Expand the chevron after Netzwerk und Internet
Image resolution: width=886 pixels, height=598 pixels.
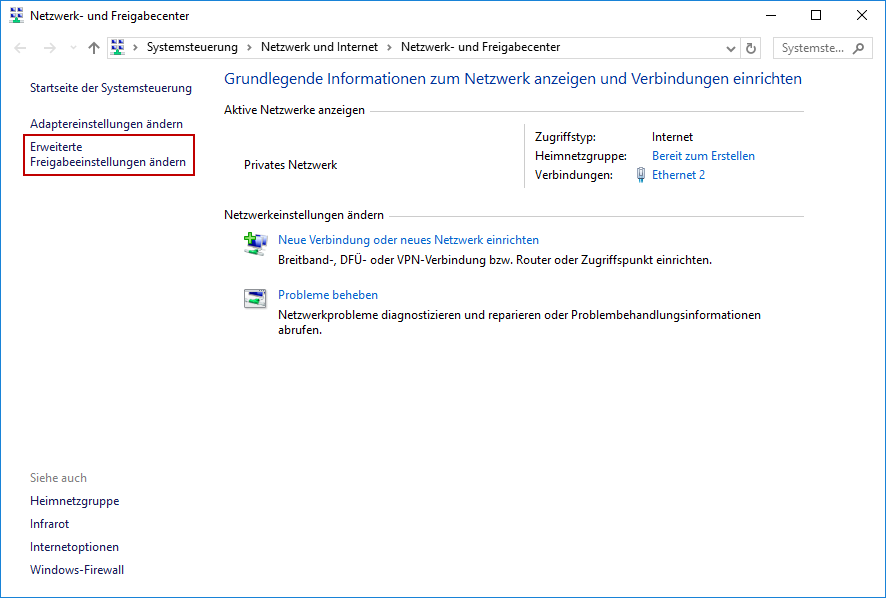click(x=389, y=47)
